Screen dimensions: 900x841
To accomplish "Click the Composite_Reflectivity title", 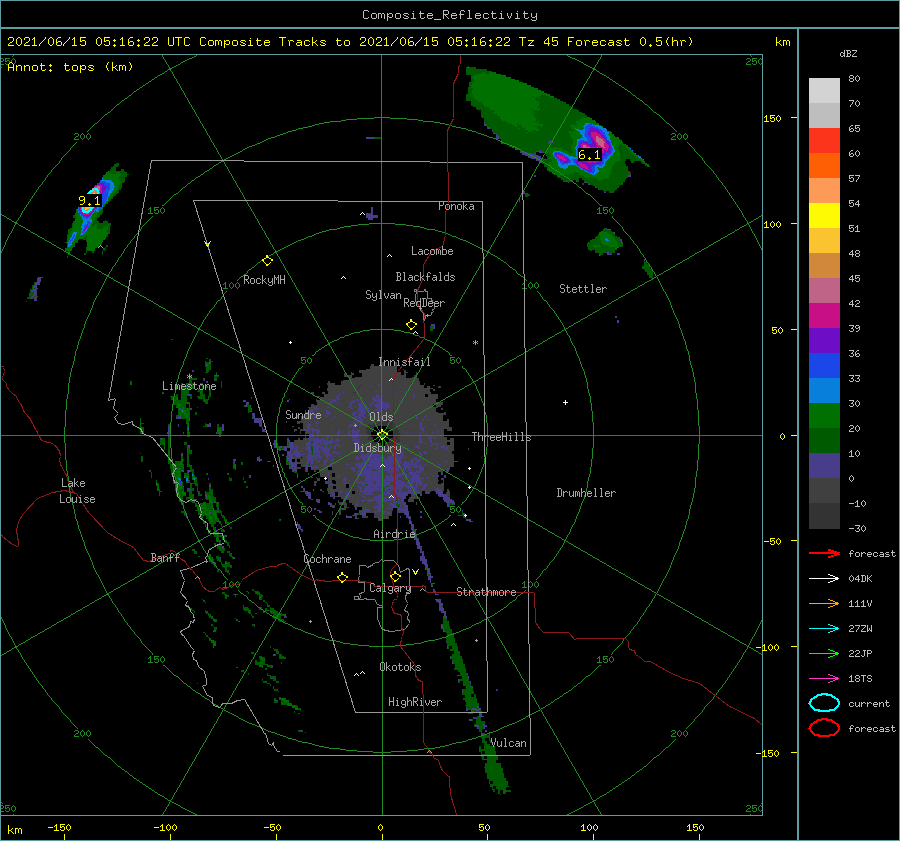I will click(x=449, y=15).
